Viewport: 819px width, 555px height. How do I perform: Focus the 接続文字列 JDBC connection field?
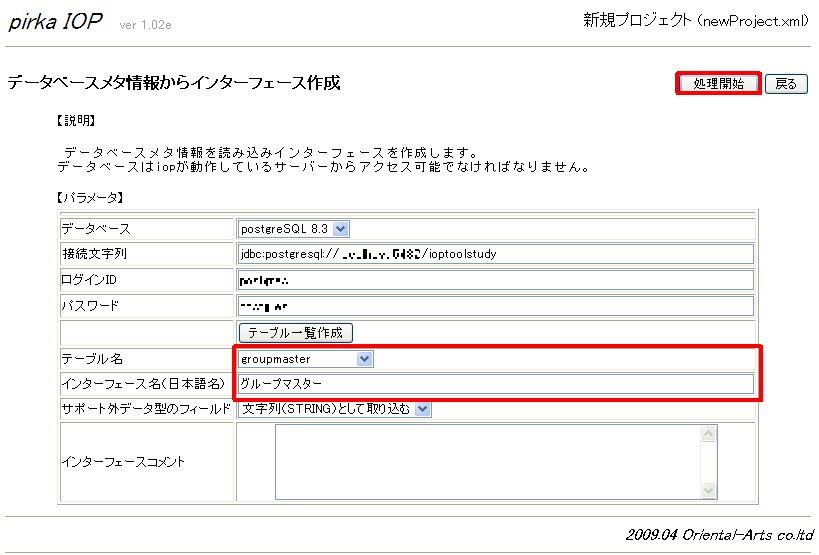(x=495, y=254)
